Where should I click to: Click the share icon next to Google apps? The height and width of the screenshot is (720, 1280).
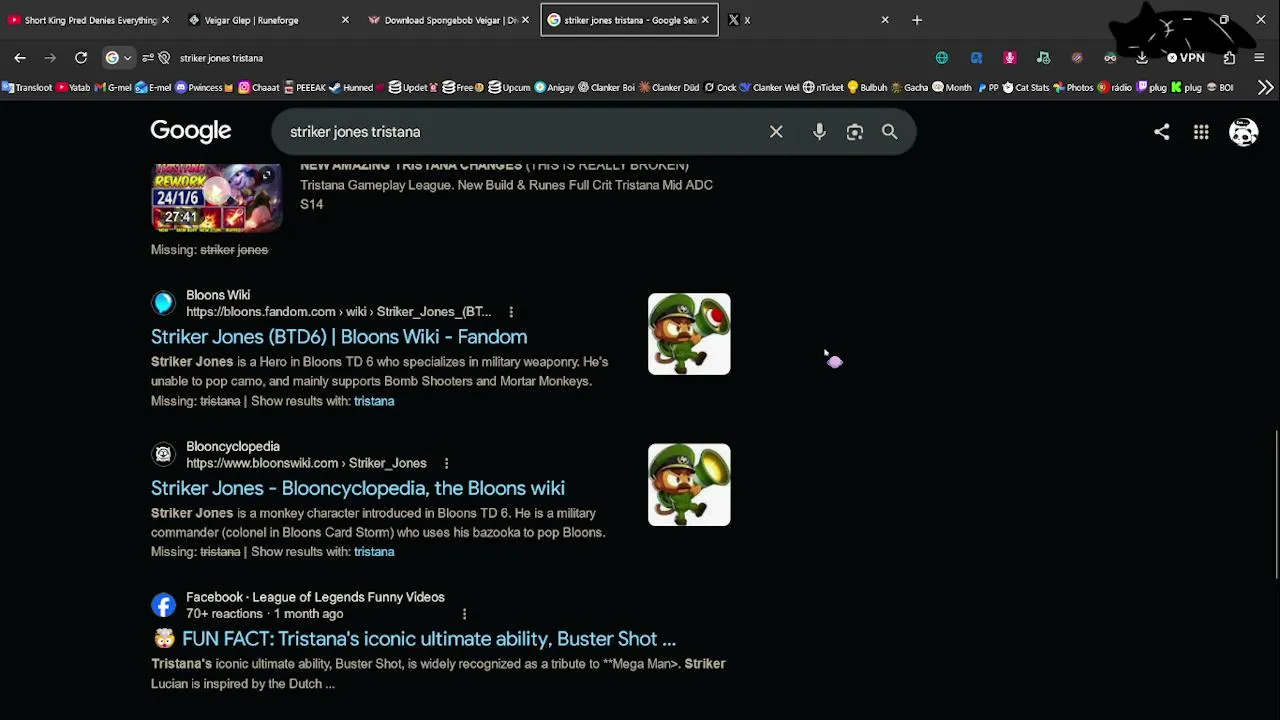pyautogui.click(x=1161, y=132)
